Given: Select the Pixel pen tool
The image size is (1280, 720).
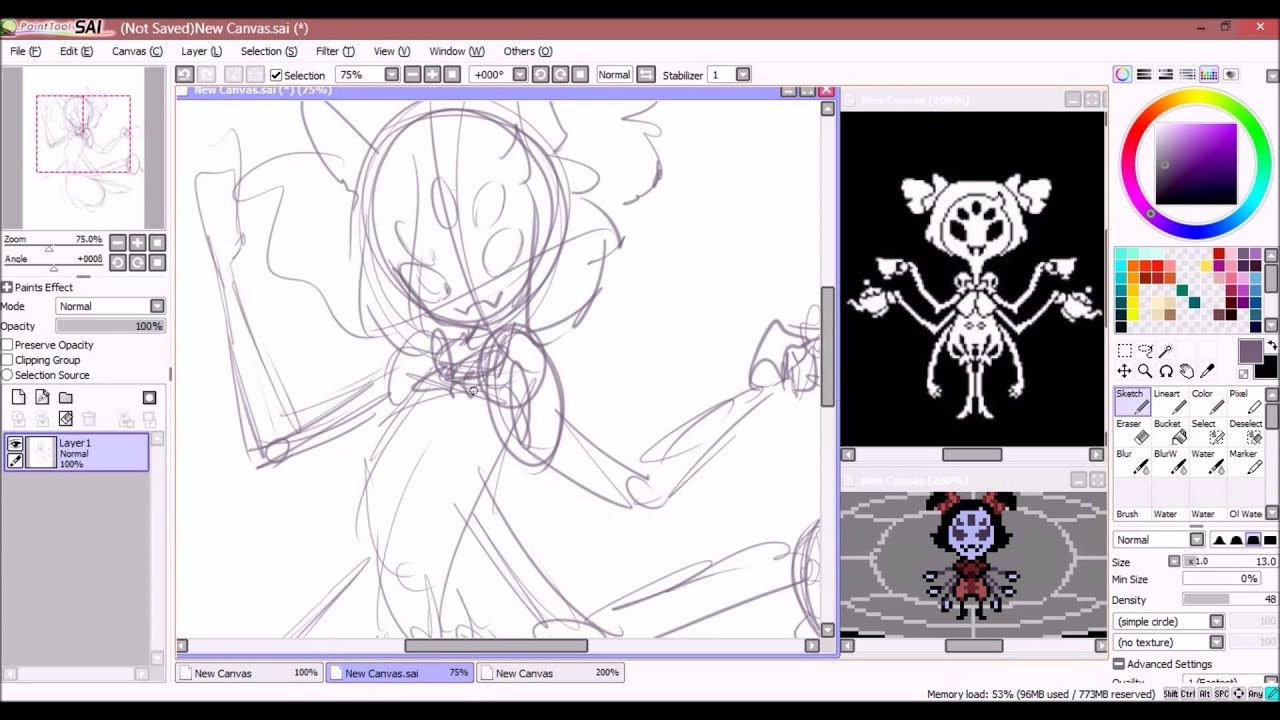Looking at the screenshot, I should [x=1246, y=401].
